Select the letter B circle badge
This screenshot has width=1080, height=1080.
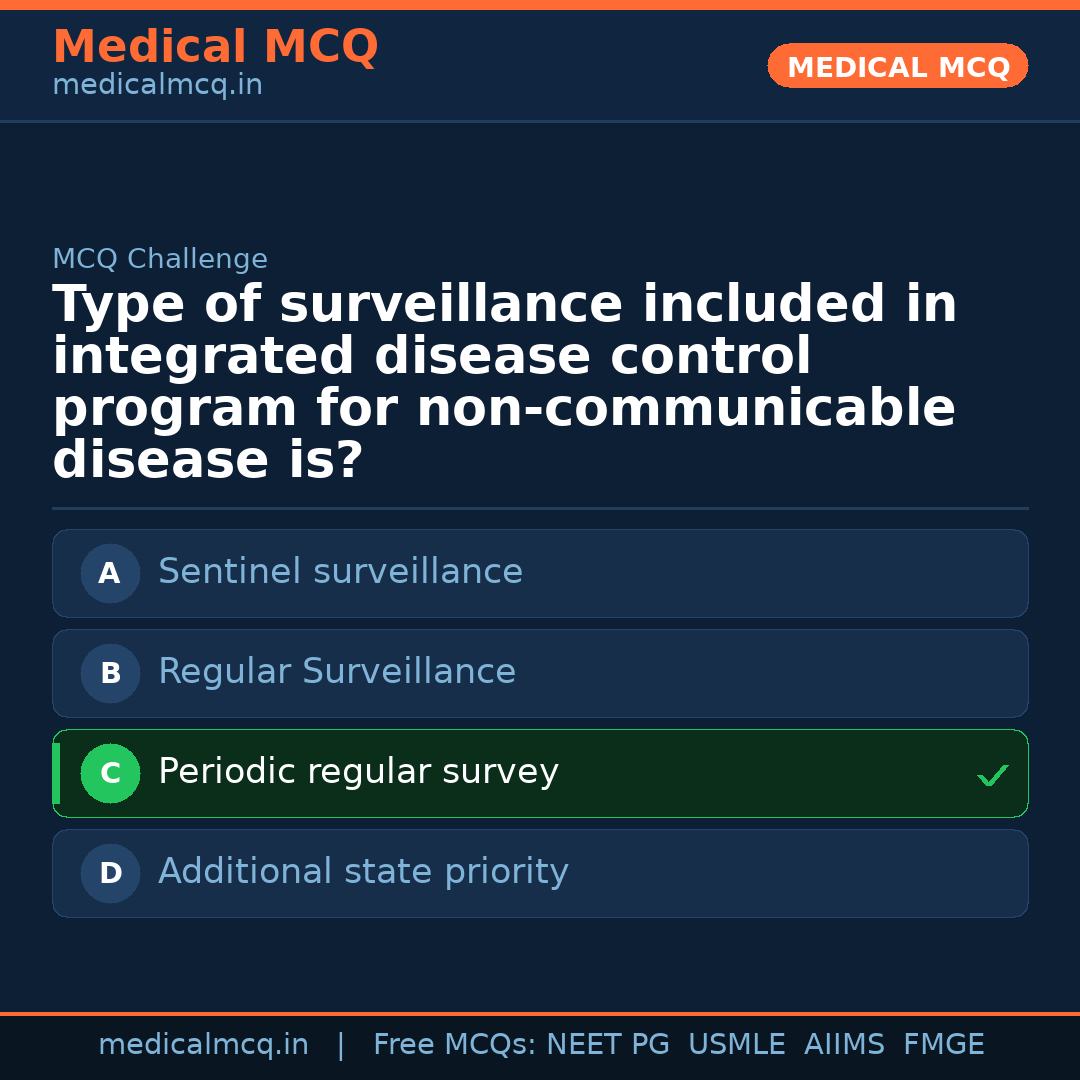point(110,674)
